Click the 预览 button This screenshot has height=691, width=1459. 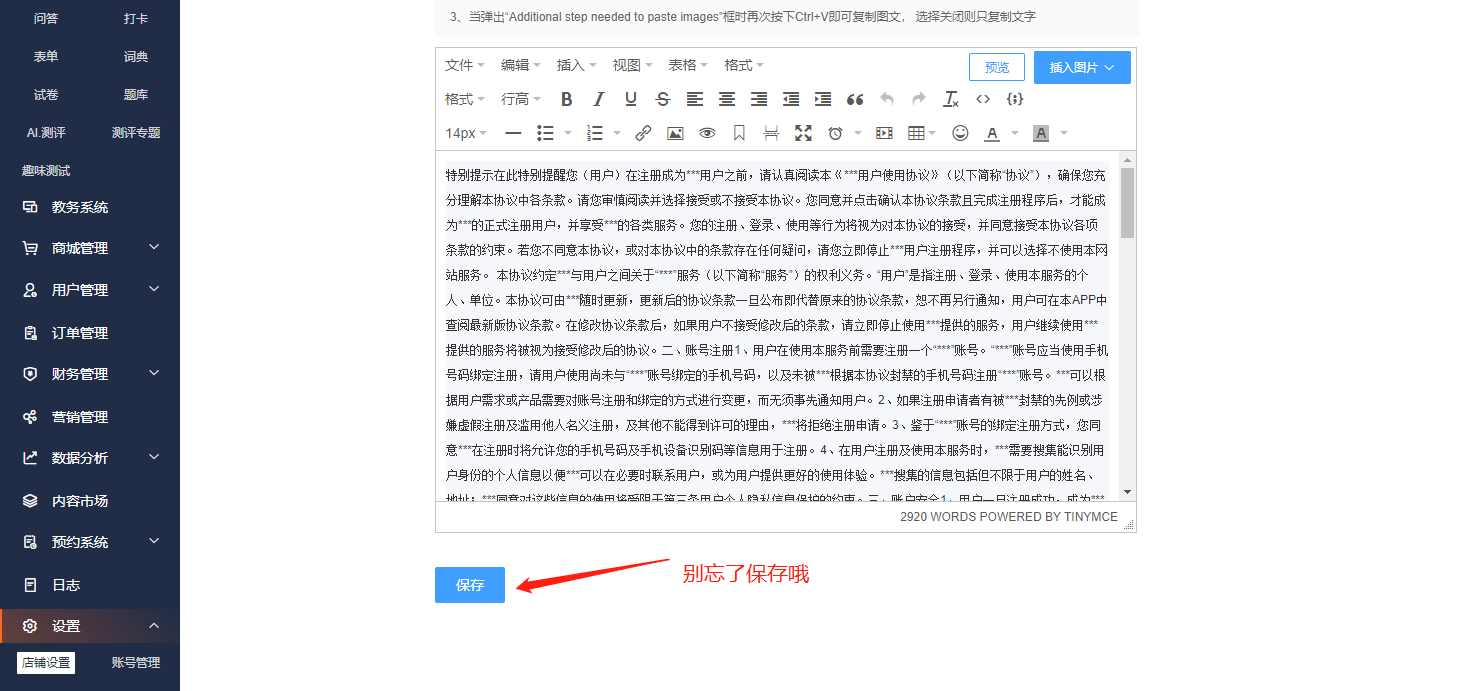click(x=996, y=67)
